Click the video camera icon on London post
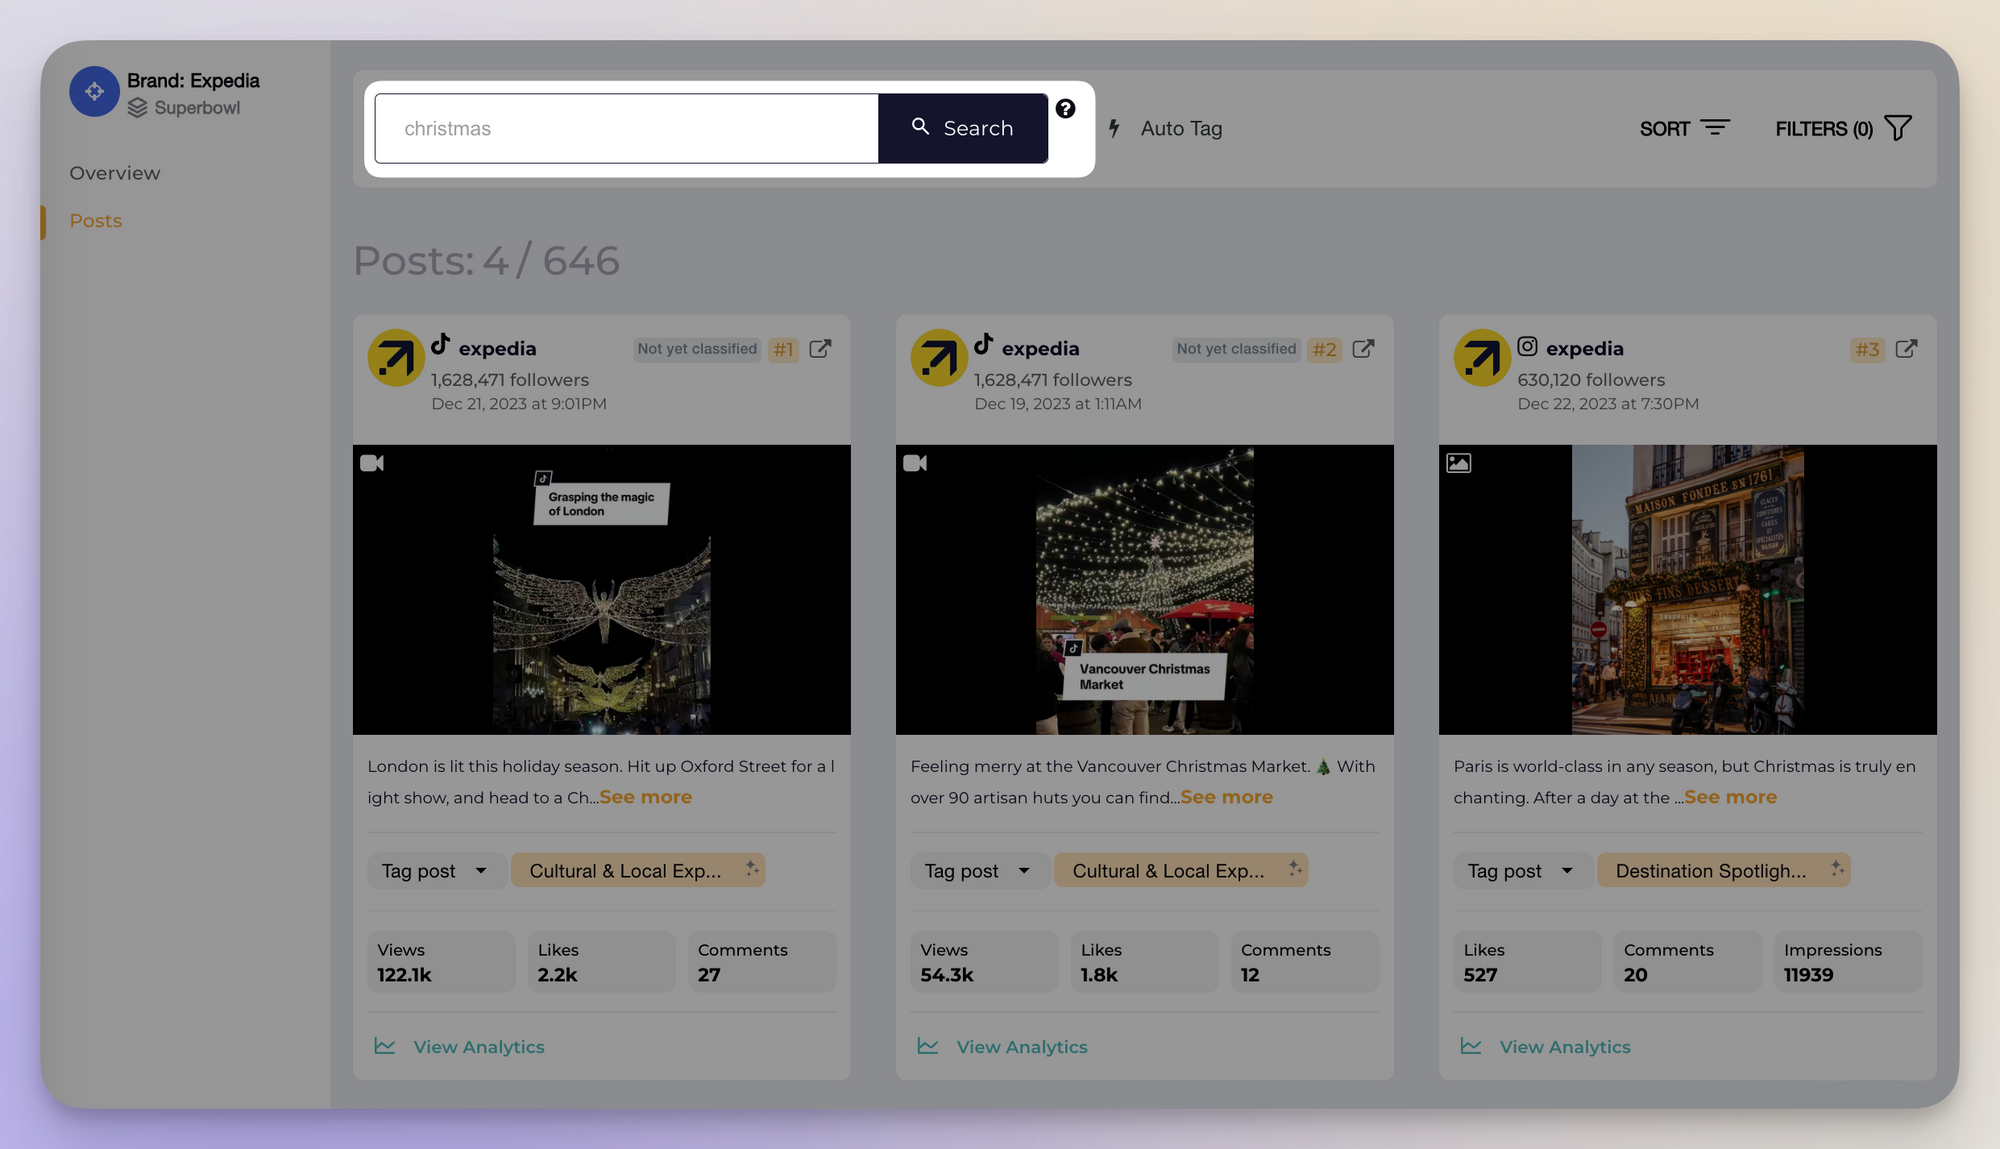Image resolution: width=2000 pixels, height=1149 pixels. [372, 463]
